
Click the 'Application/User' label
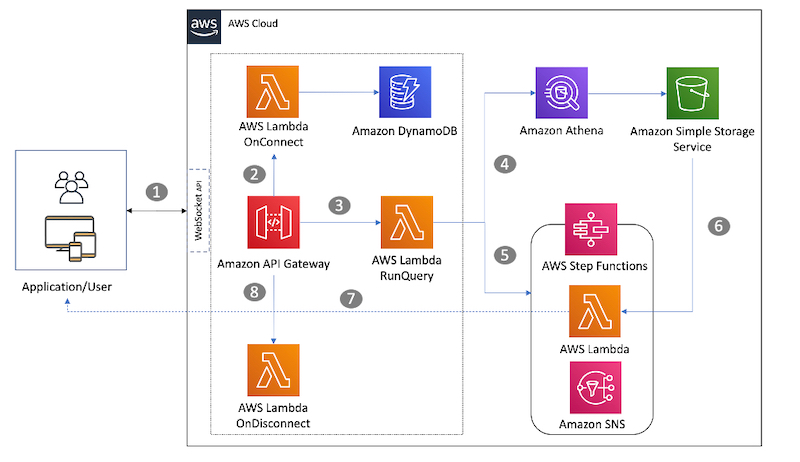[67, 287]
